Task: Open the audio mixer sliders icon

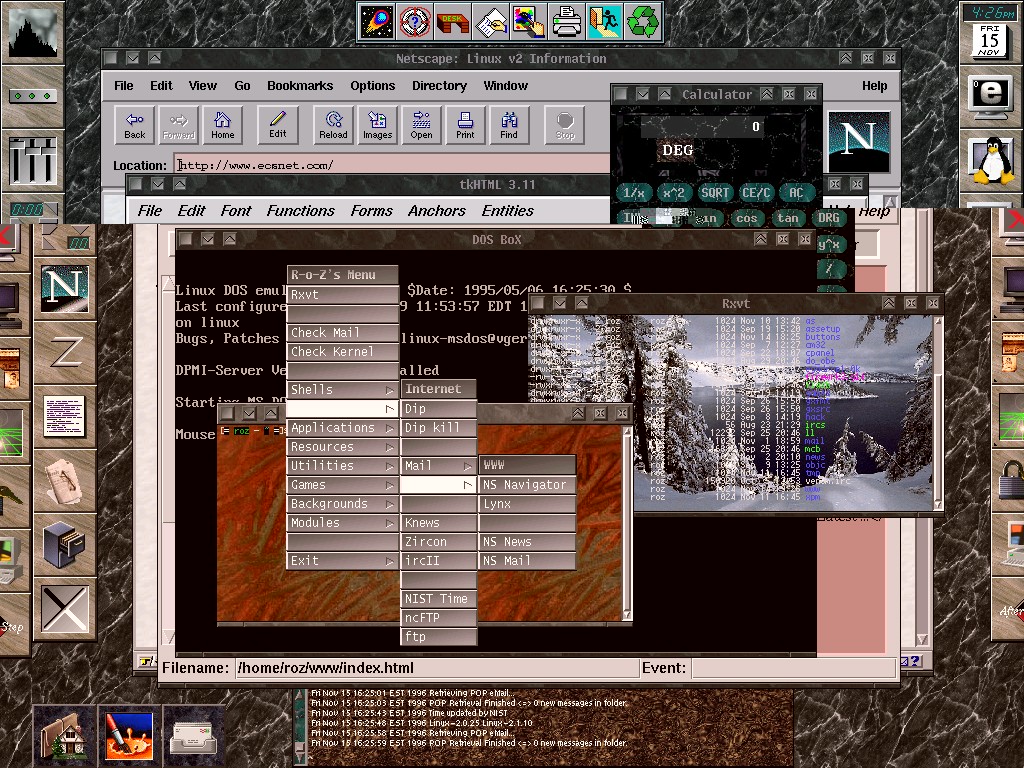Action: (x=31, y=160)
